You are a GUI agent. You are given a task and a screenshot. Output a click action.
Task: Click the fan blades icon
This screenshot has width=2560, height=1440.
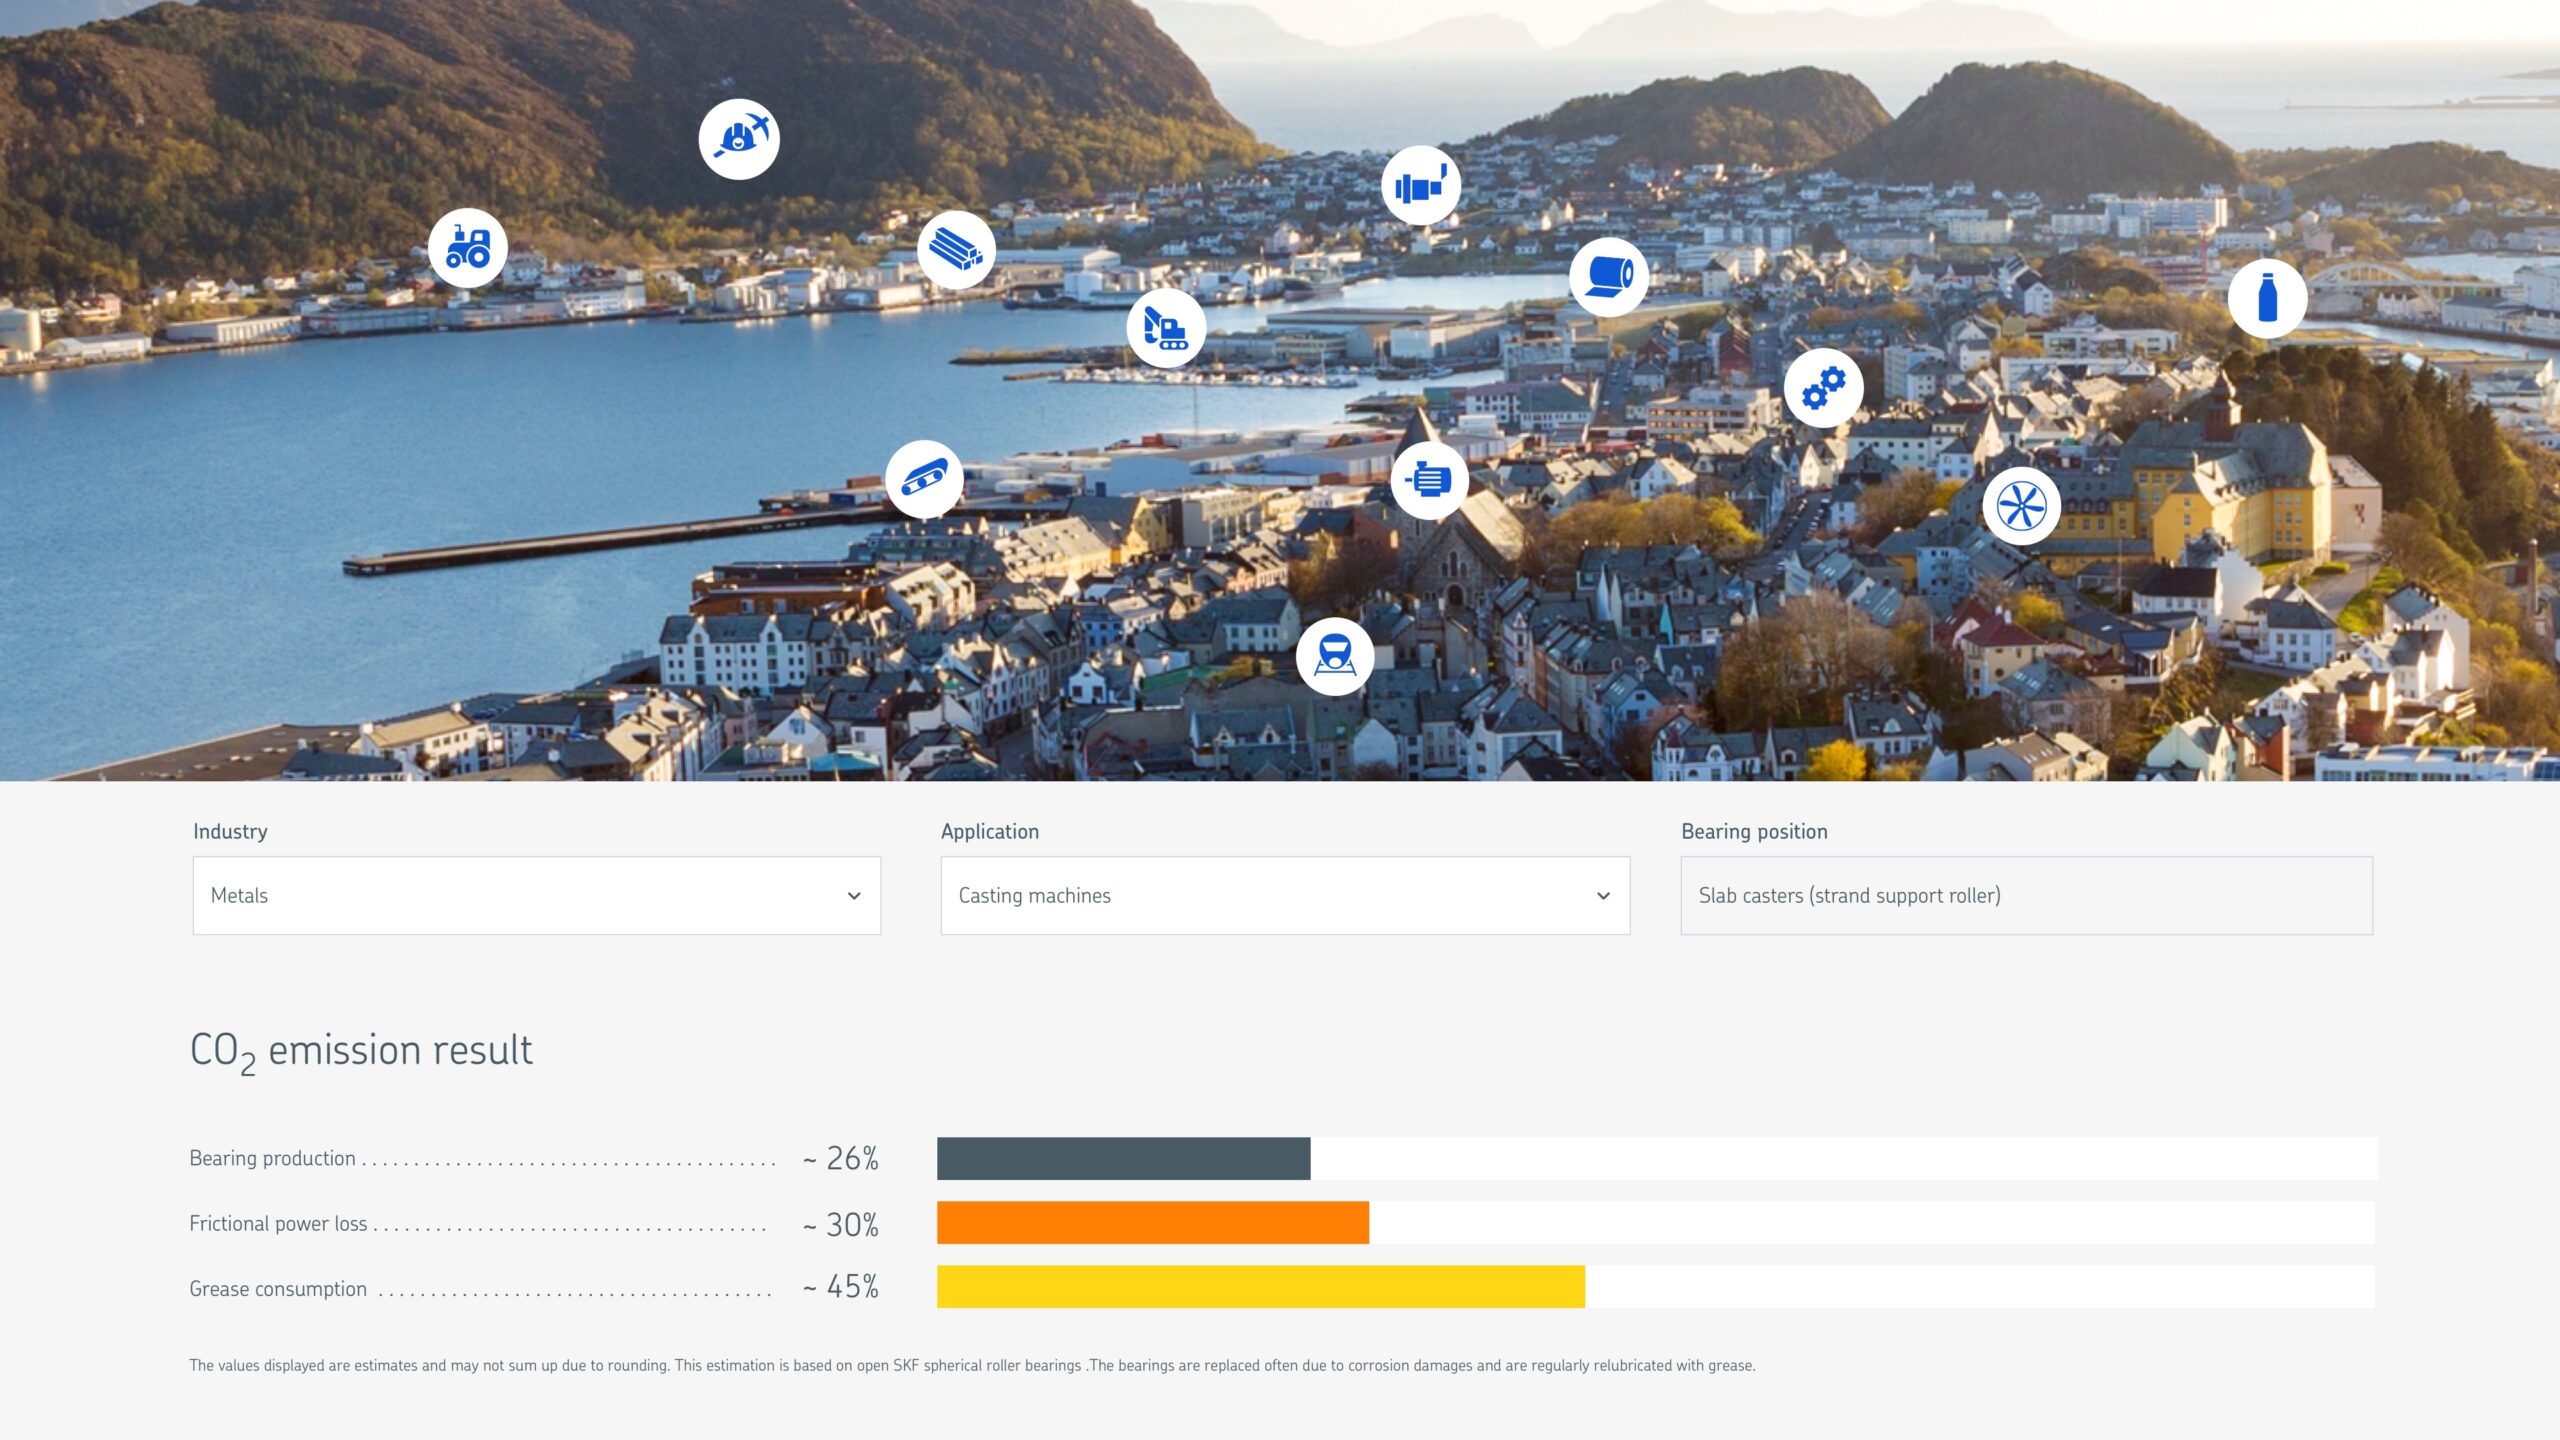tap(2021, 506)
